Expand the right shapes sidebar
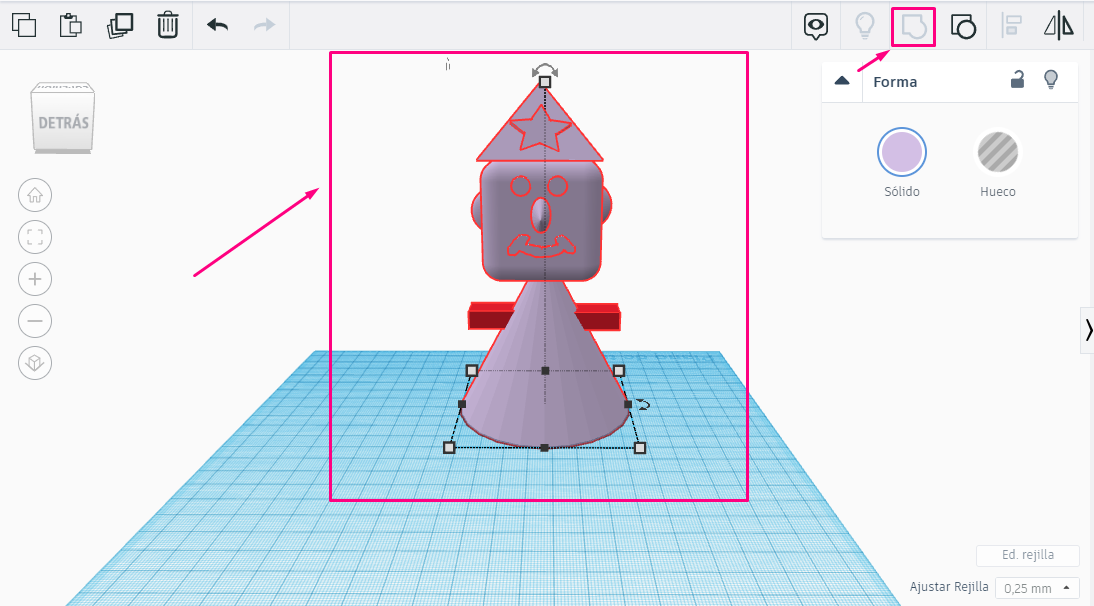The height and width of the screenshot is (606, 1094). [x=1088, y=330]
